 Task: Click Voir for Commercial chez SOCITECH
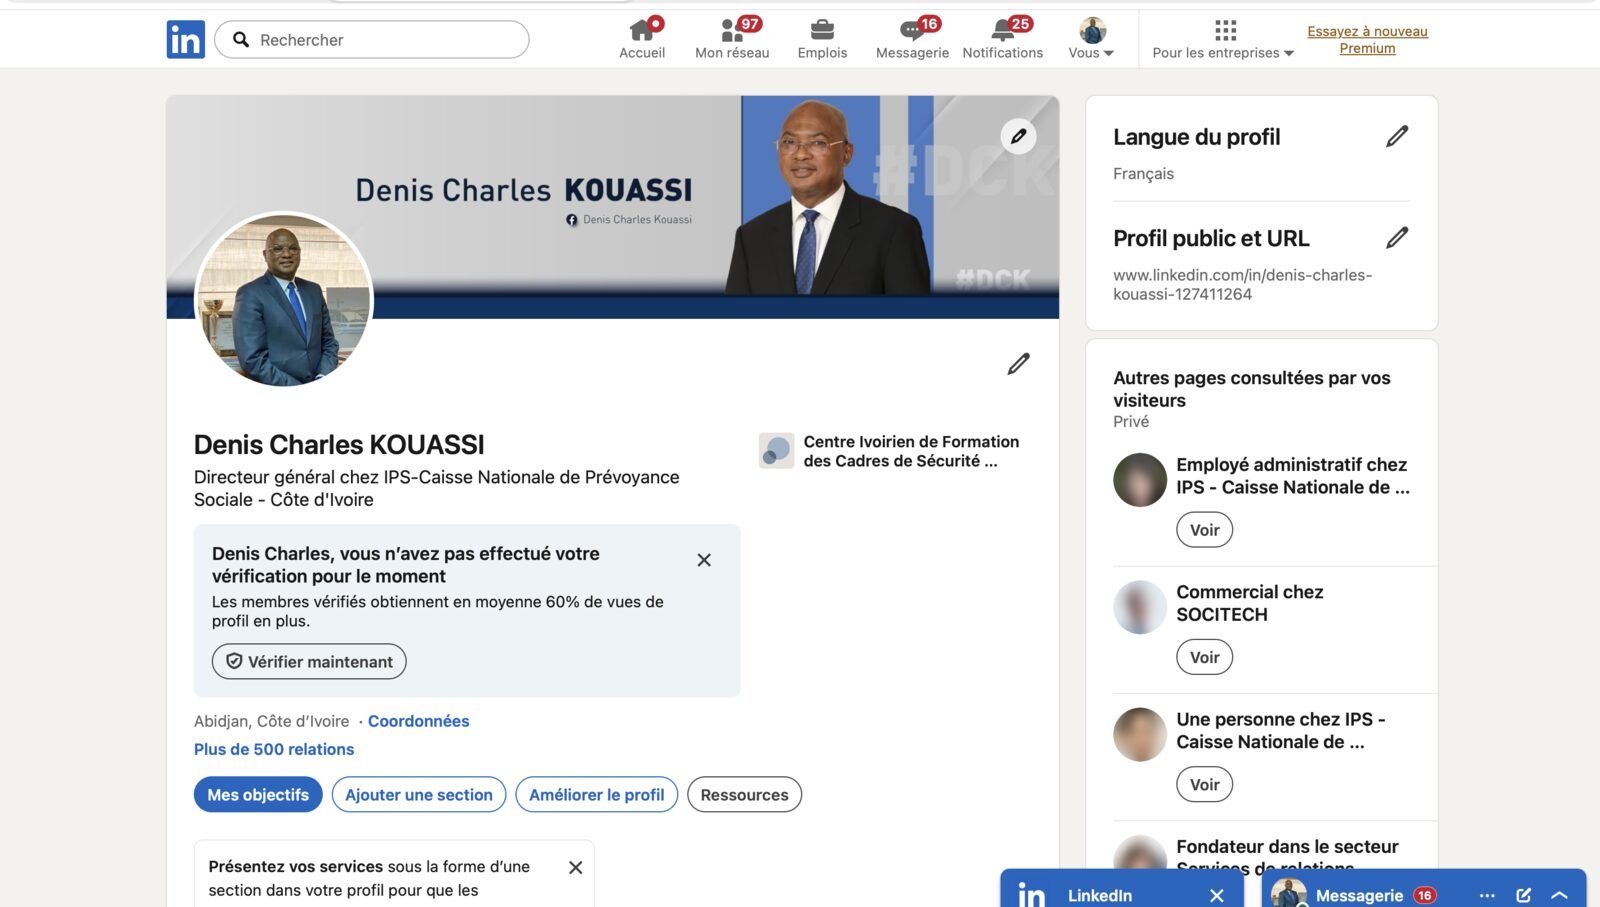click(1204, 657)
